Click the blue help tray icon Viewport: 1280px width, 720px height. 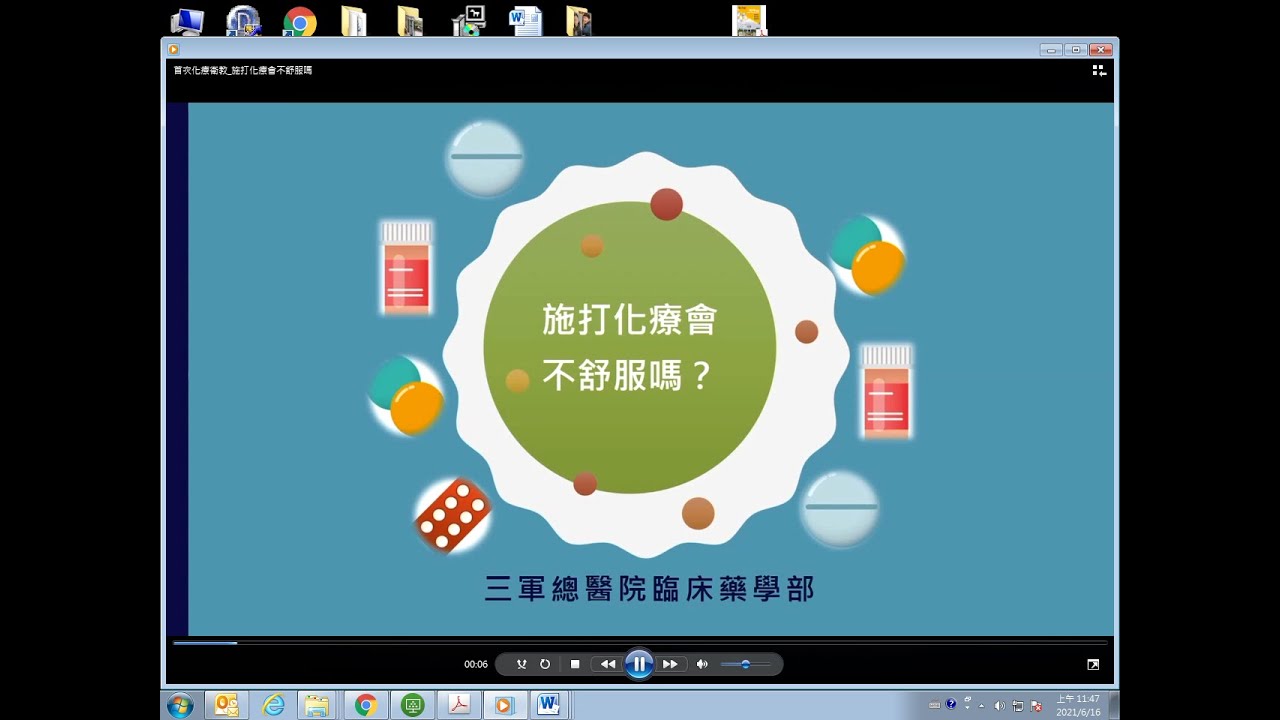click(950, 704)
